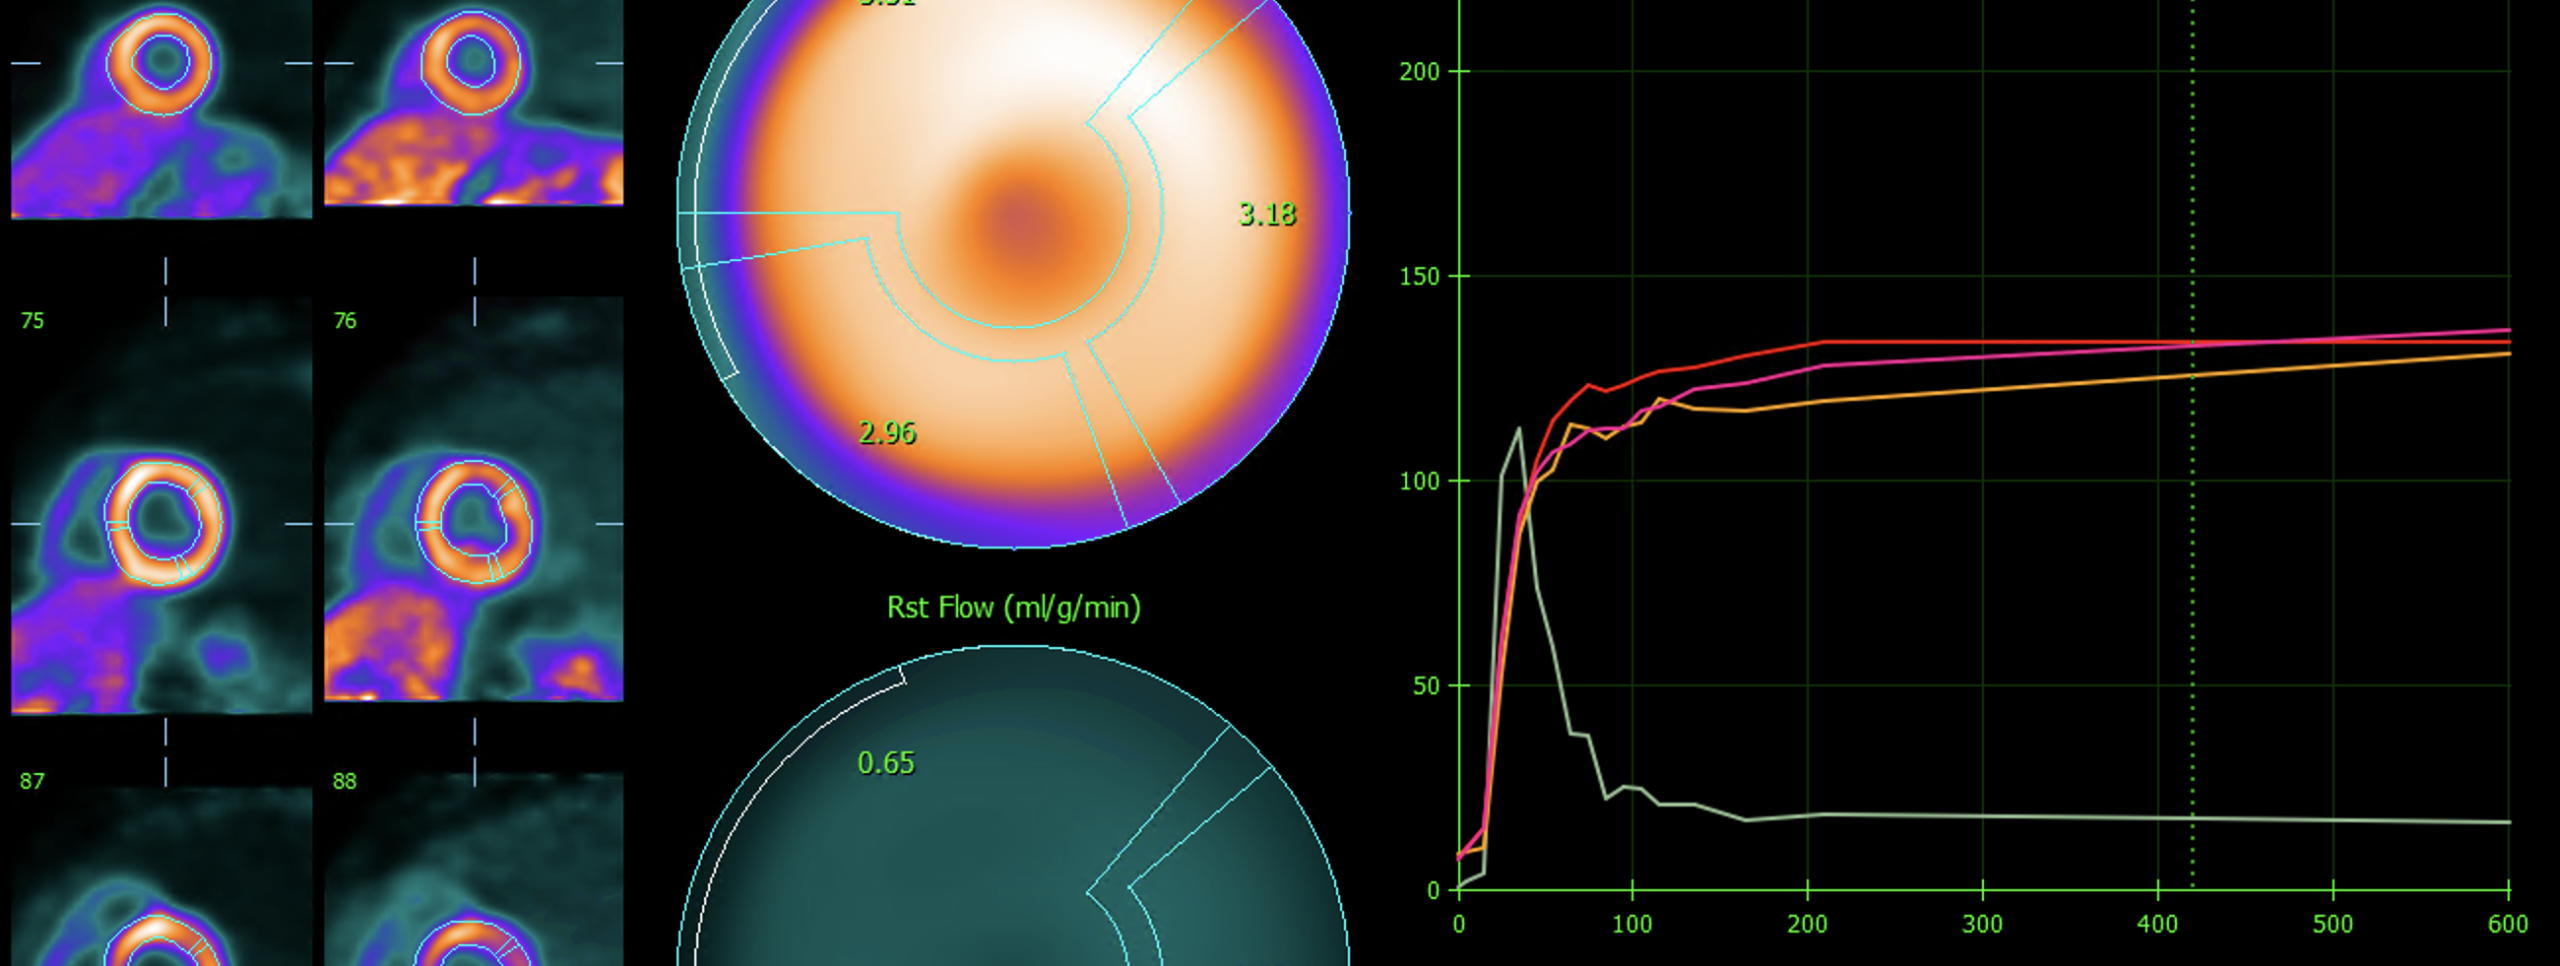This screenshot has height=966, width=2560.
Task: Click the 3.18 flow value on polar map
Action: (1267, 214)
